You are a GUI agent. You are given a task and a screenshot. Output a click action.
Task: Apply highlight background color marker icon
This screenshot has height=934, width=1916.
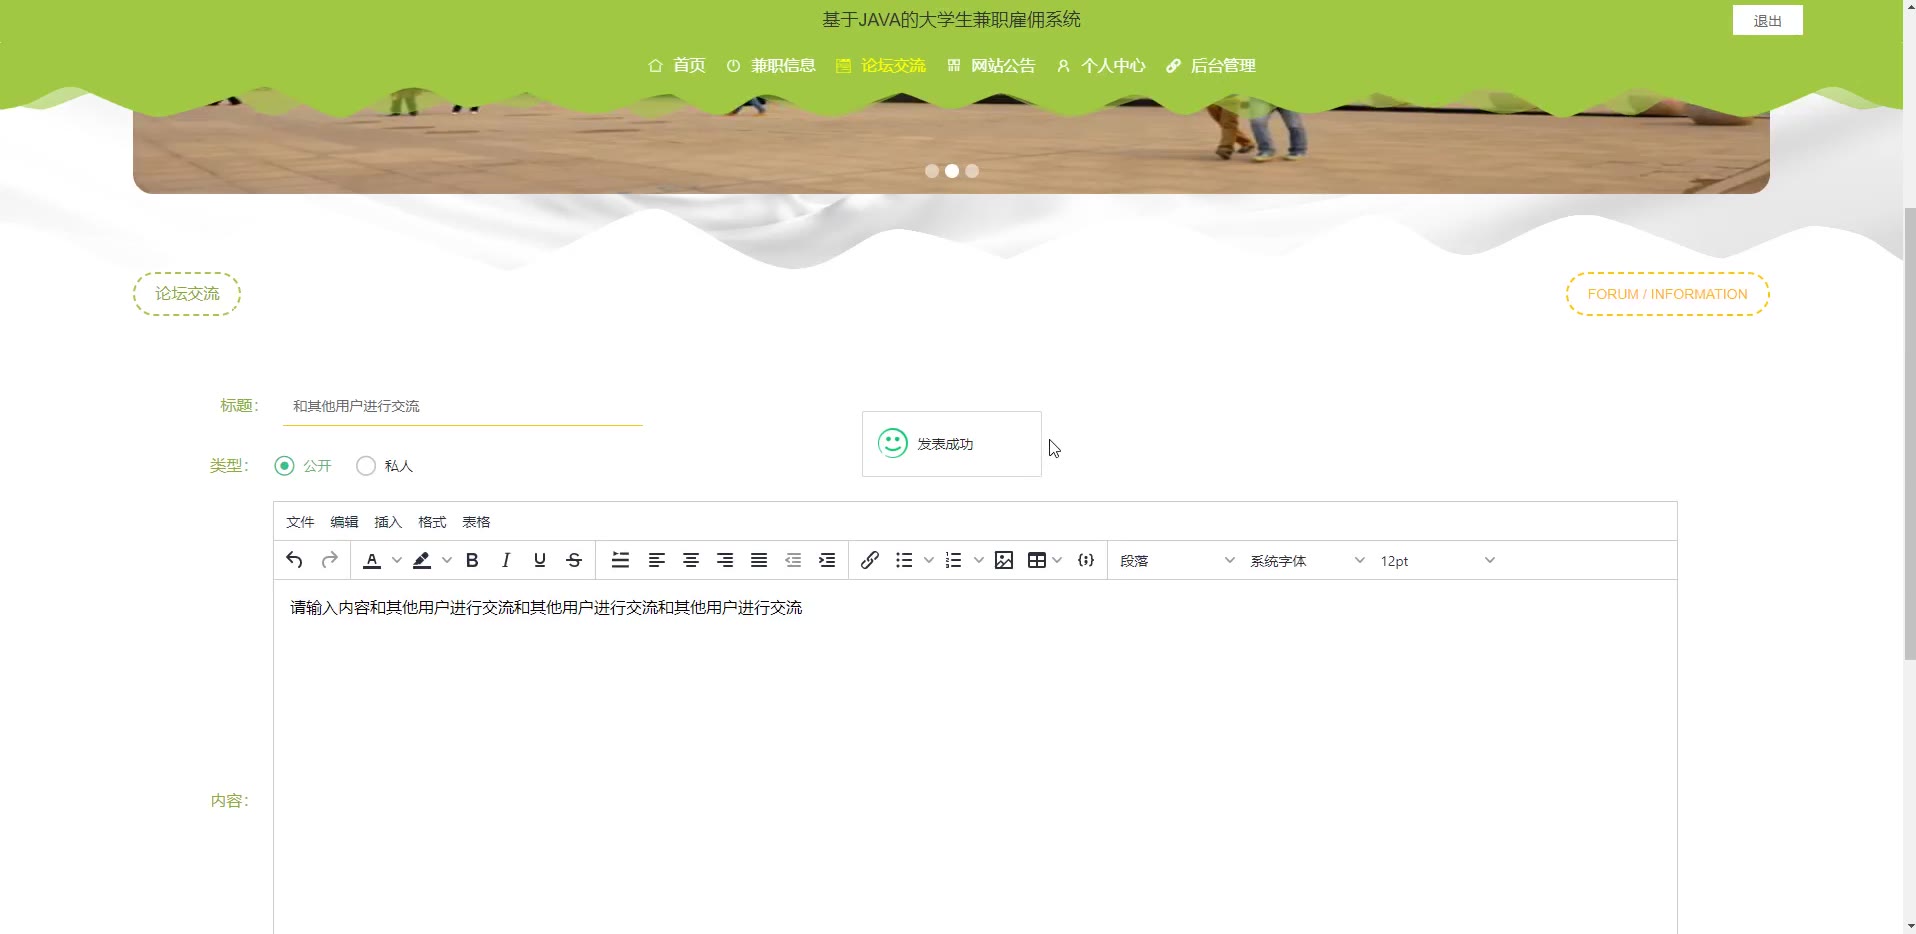(x=422, y=560)
